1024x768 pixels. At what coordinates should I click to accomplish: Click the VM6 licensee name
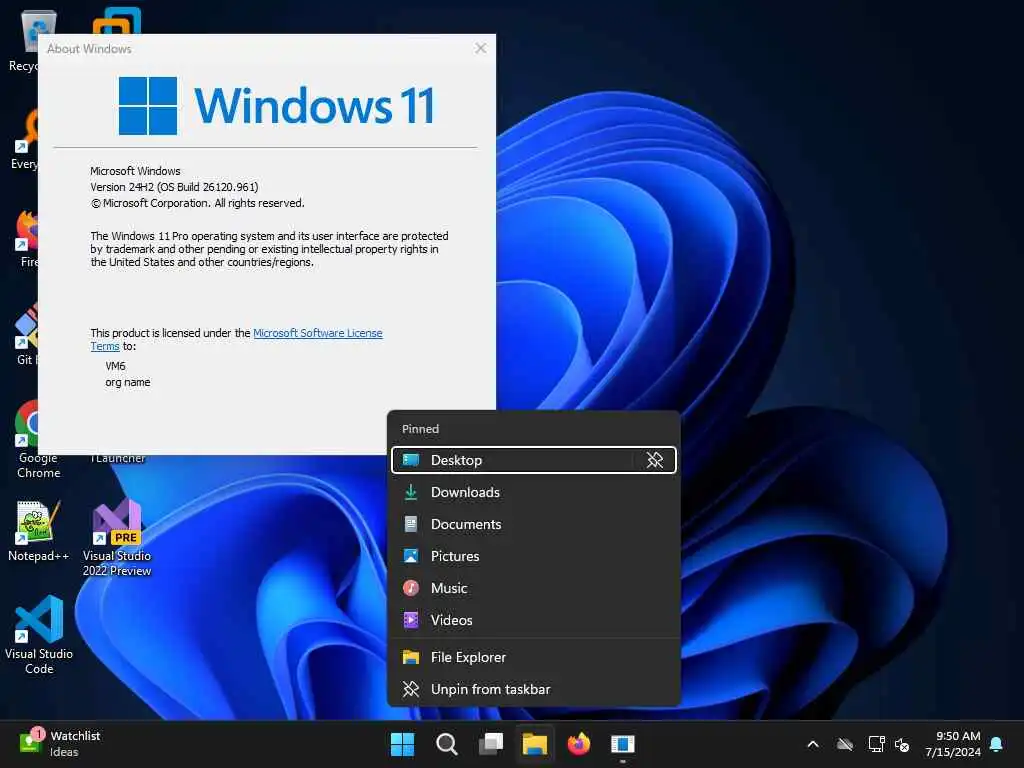pyautogui.click(x=116, y=366)
